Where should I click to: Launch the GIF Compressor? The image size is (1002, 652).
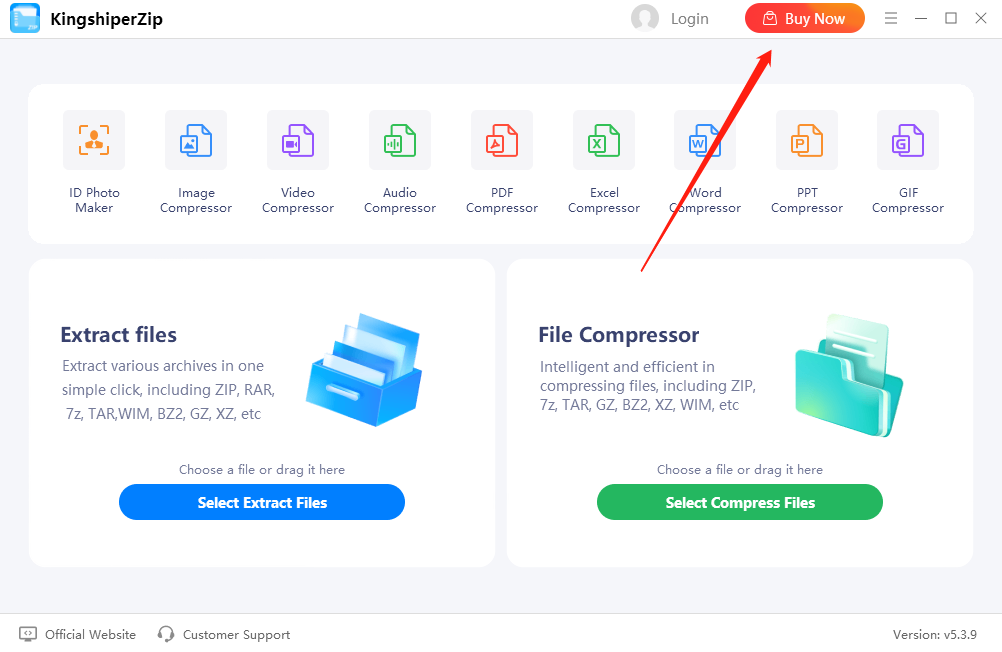point(908,140)
